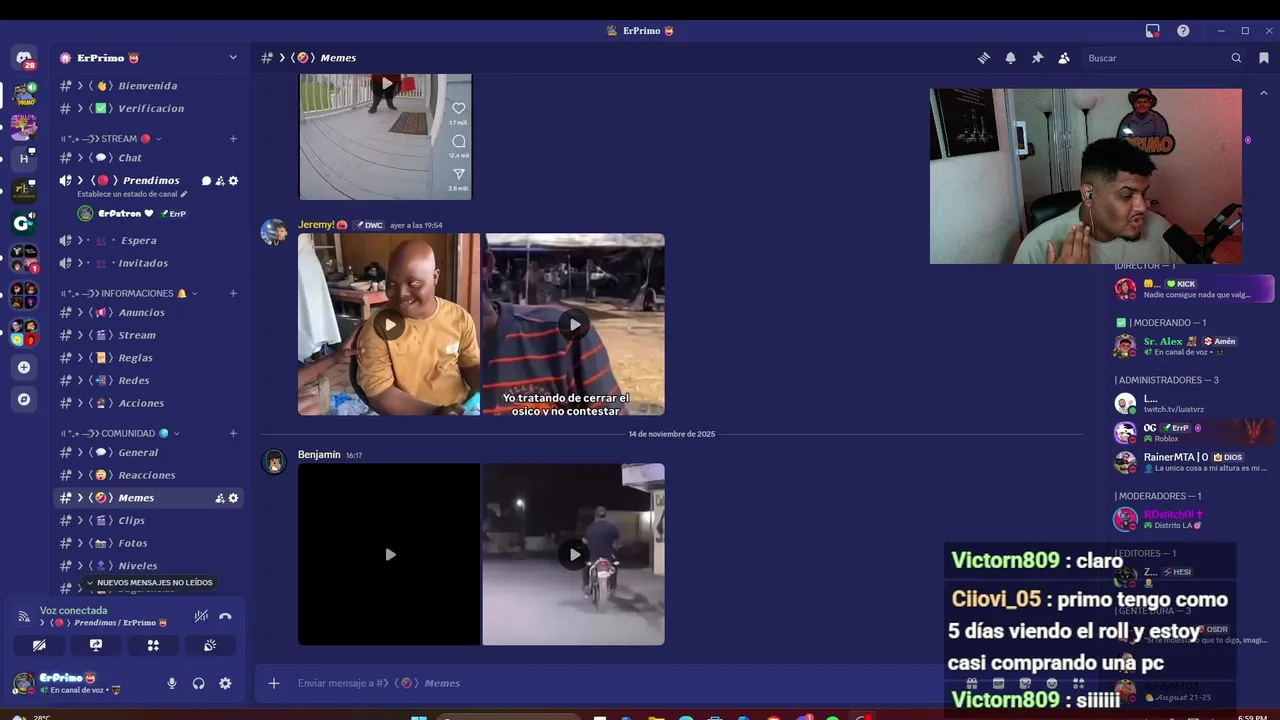The width and height of the screenshot is (1280, 720).
Task: Open Windows Start button
Action: click(418, 716)
